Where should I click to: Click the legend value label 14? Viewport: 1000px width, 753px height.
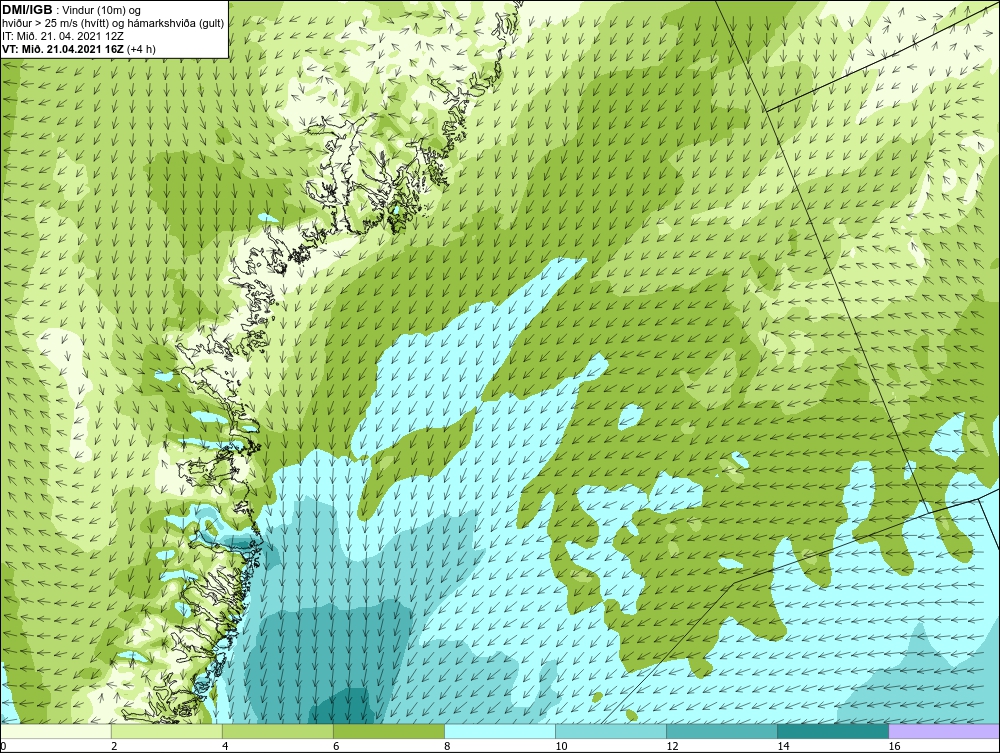[x=783, y=747]
